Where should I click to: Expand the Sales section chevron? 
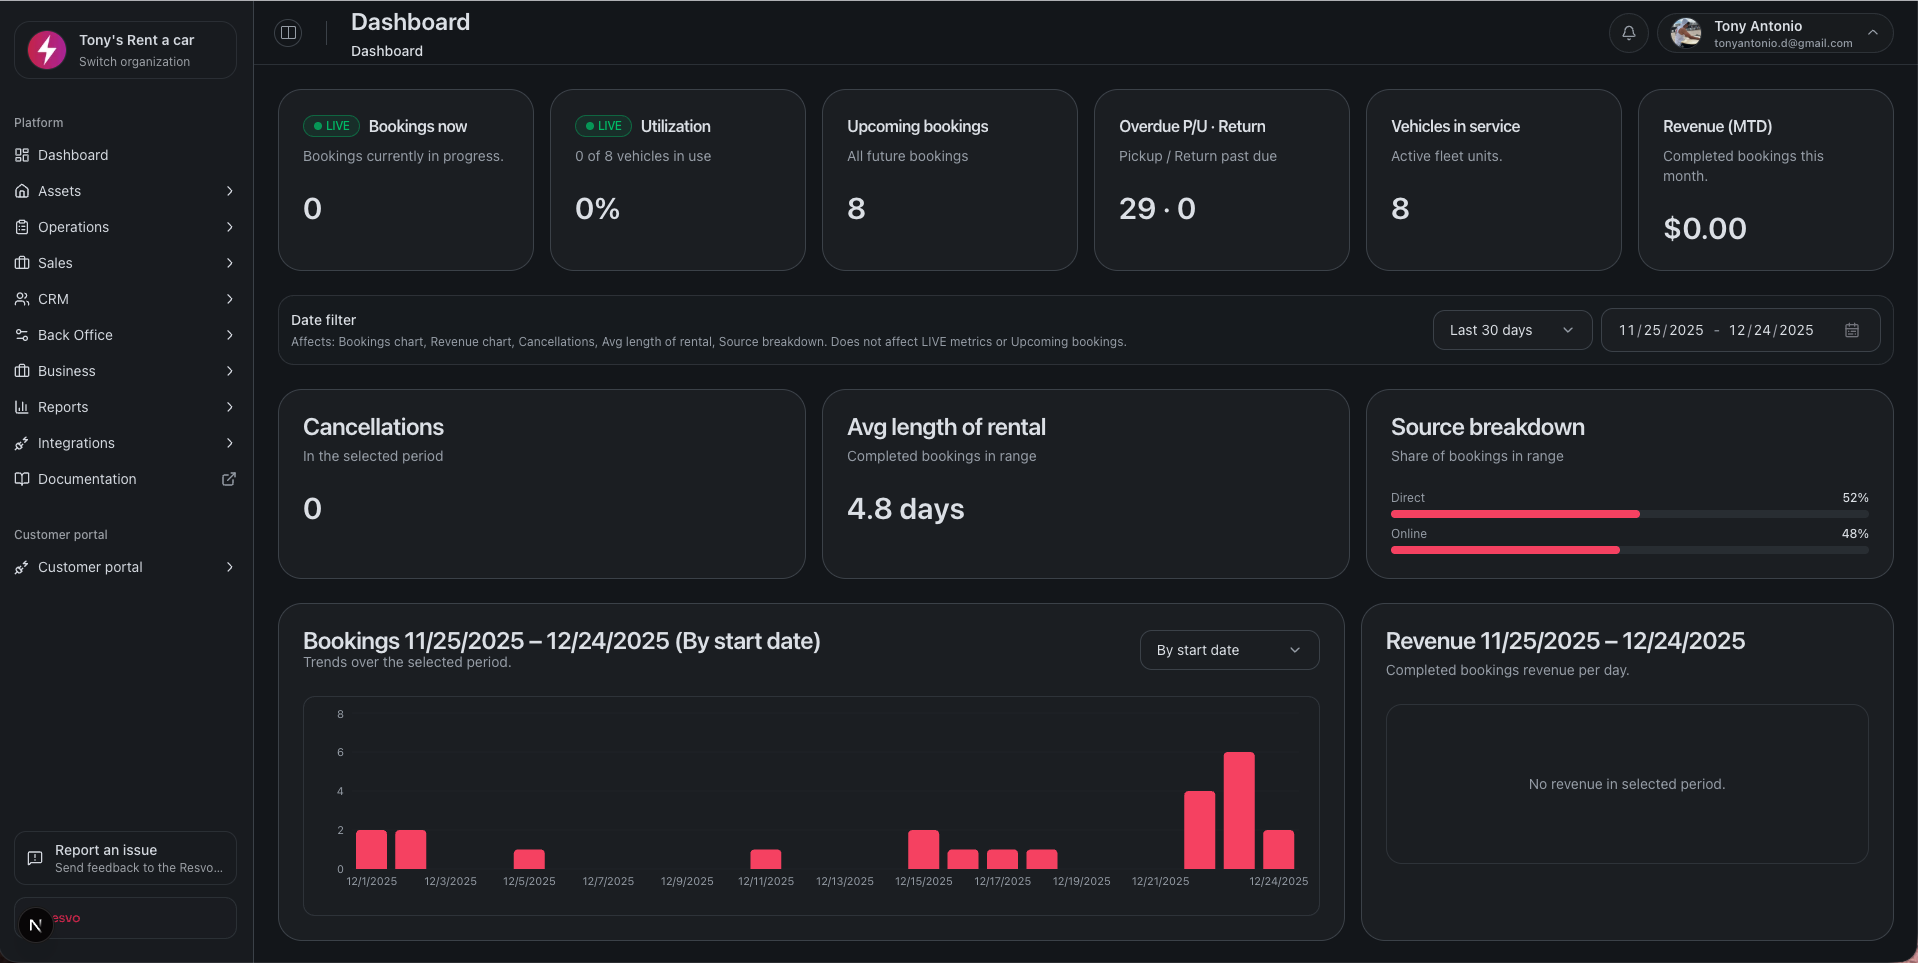(x=230, y=263)
